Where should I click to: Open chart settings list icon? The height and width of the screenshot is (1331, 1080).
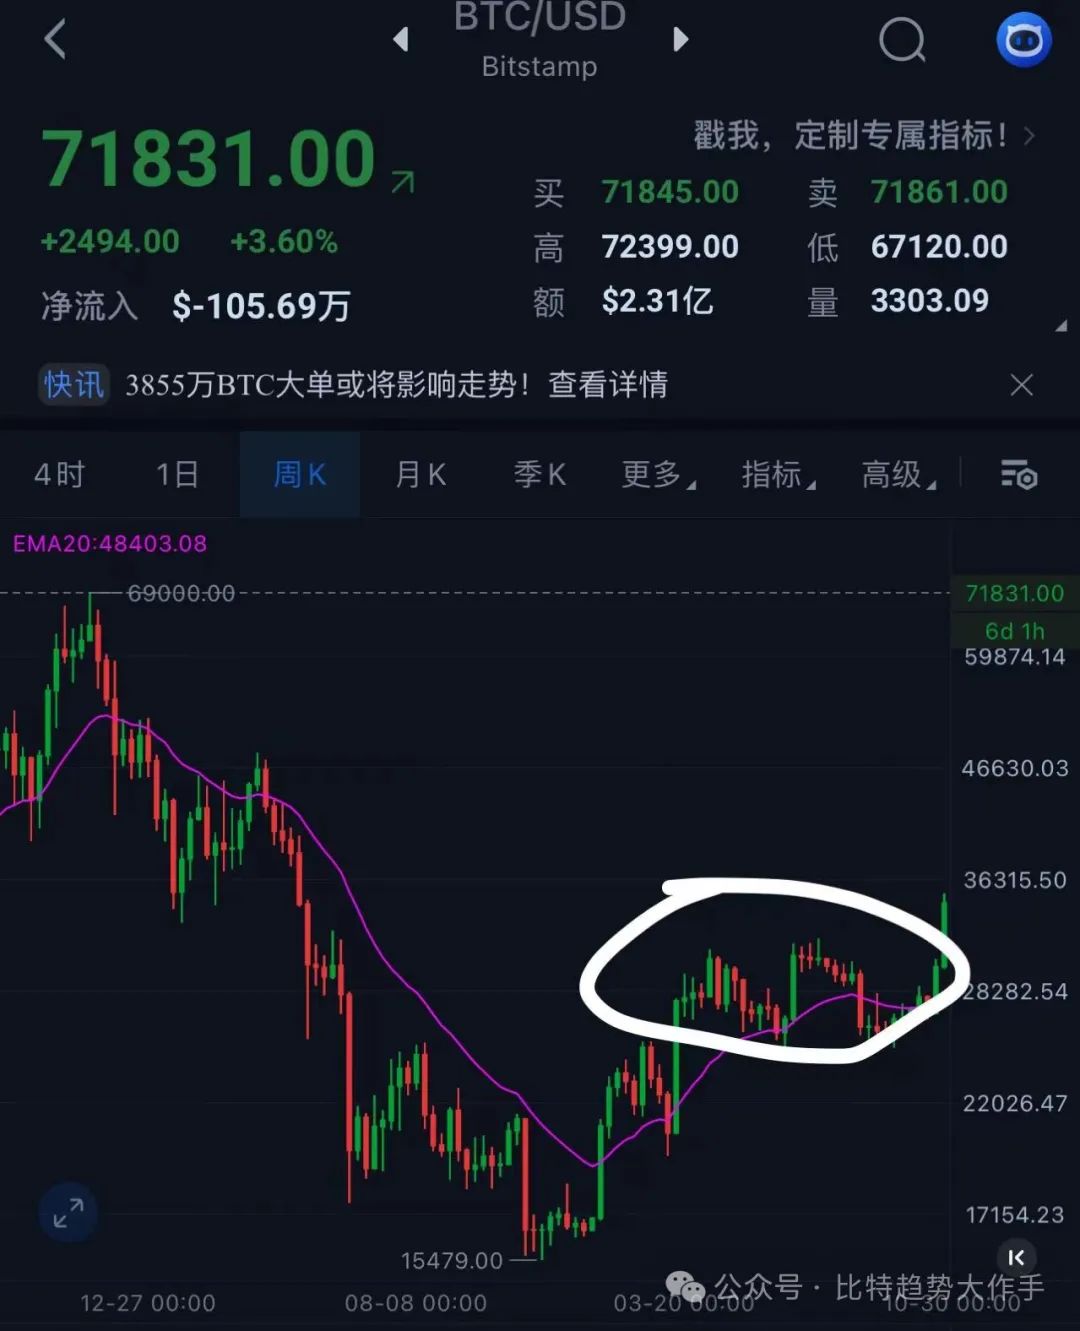pos(1019,474)
